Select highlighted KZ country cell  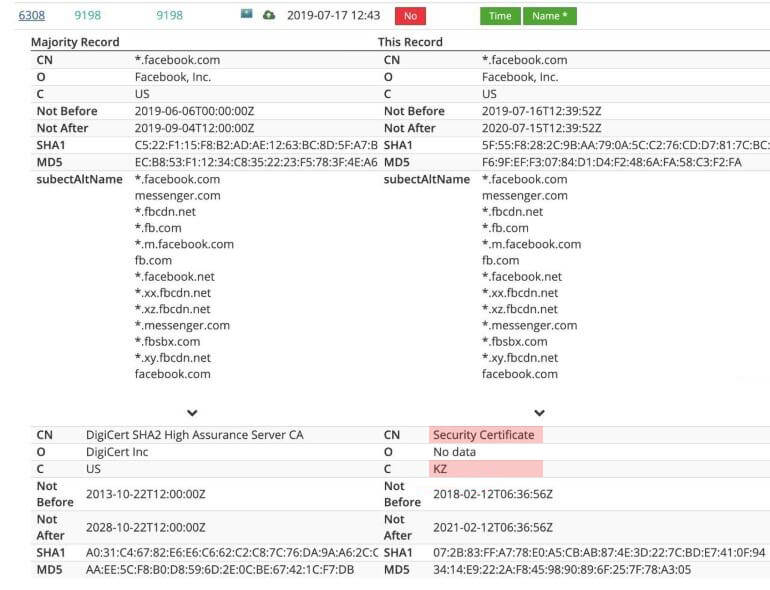[x=486, y=468]
